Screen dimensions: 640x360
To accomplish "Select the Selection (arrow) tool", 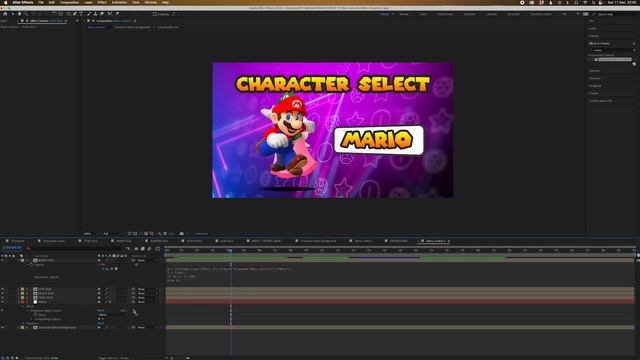I will [13, 14].
